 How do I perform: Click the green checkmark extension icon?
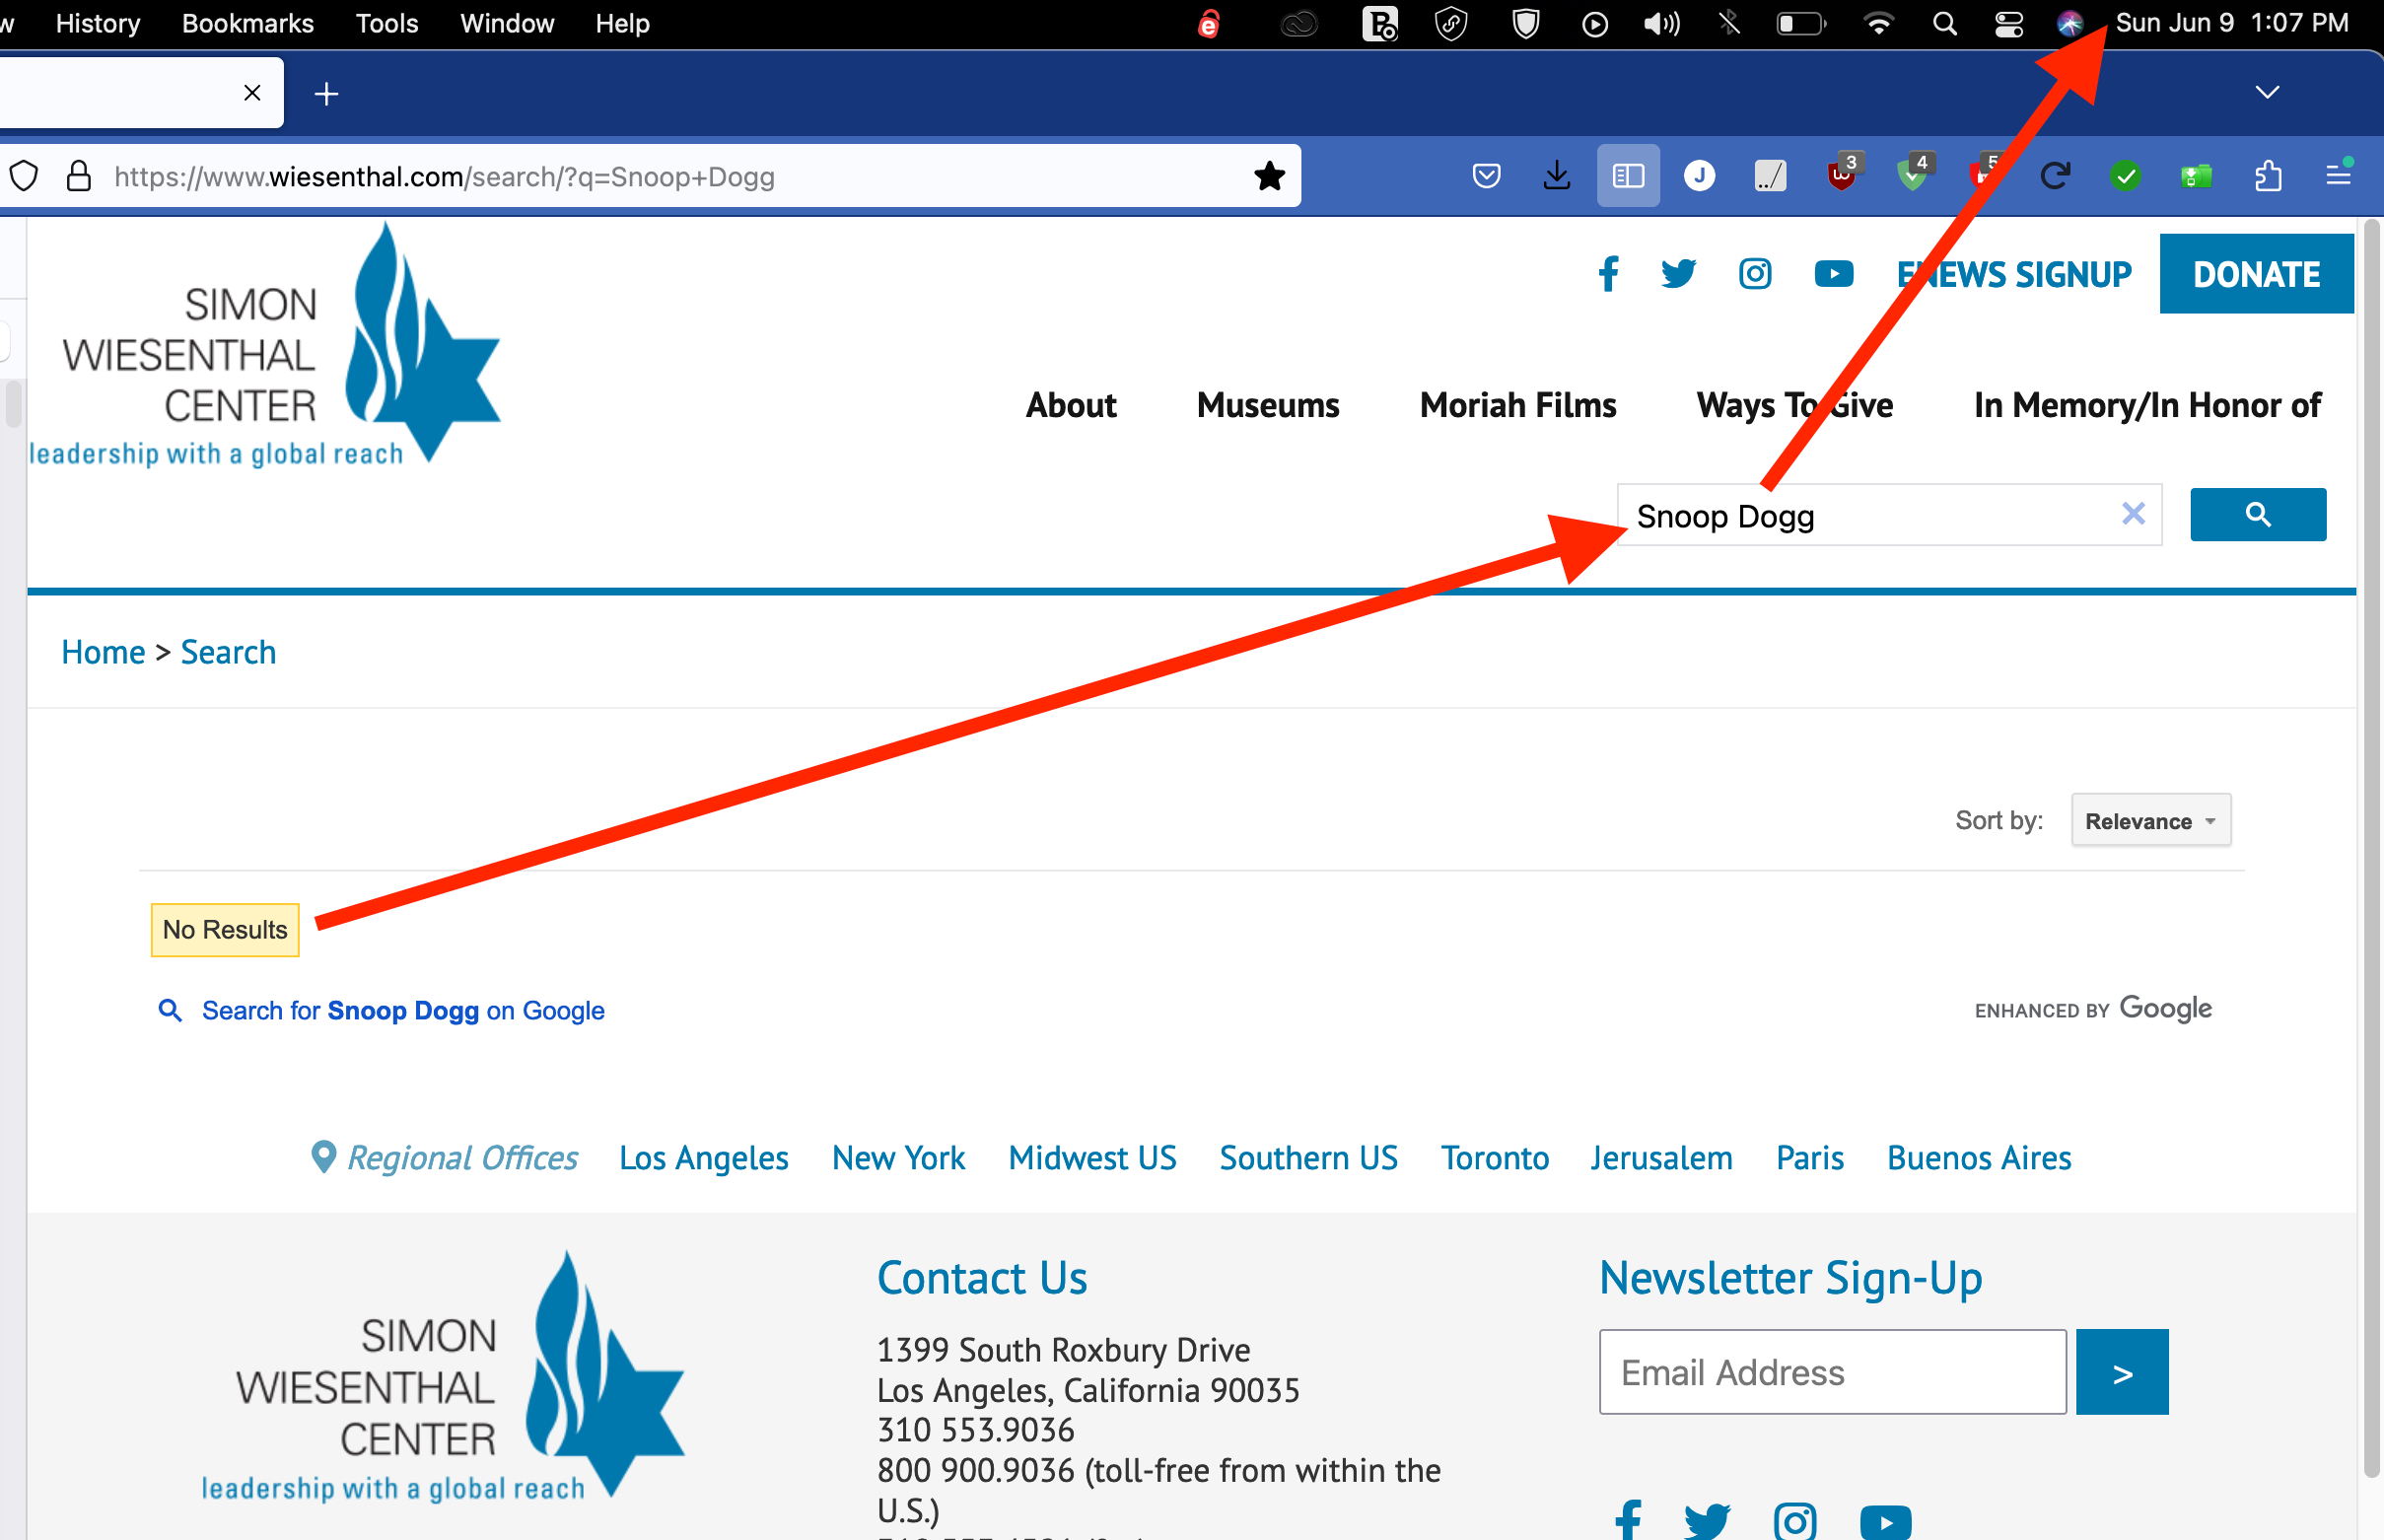click(2125, 176)
